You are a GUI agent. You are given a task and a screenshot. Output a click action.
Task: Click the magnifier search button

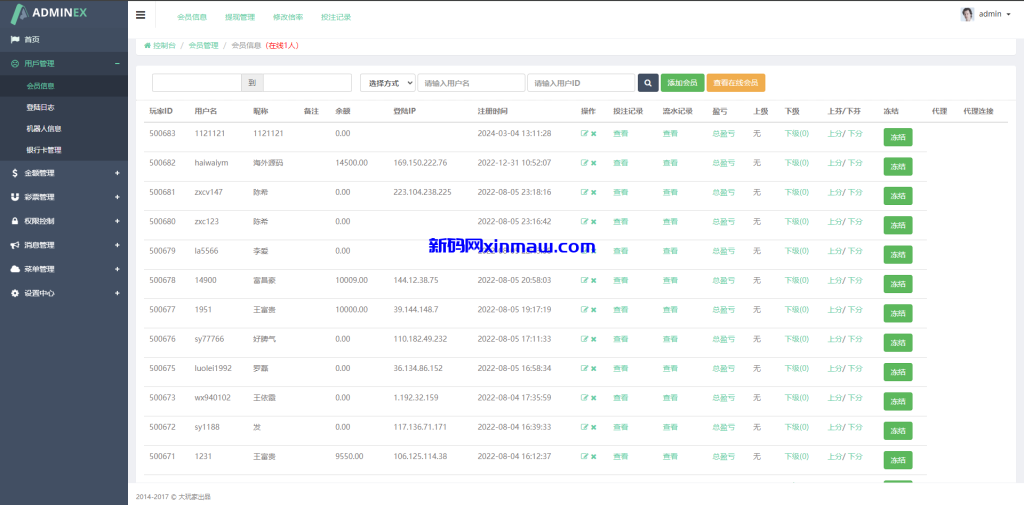pyautogui.click(x=648, y=83)
